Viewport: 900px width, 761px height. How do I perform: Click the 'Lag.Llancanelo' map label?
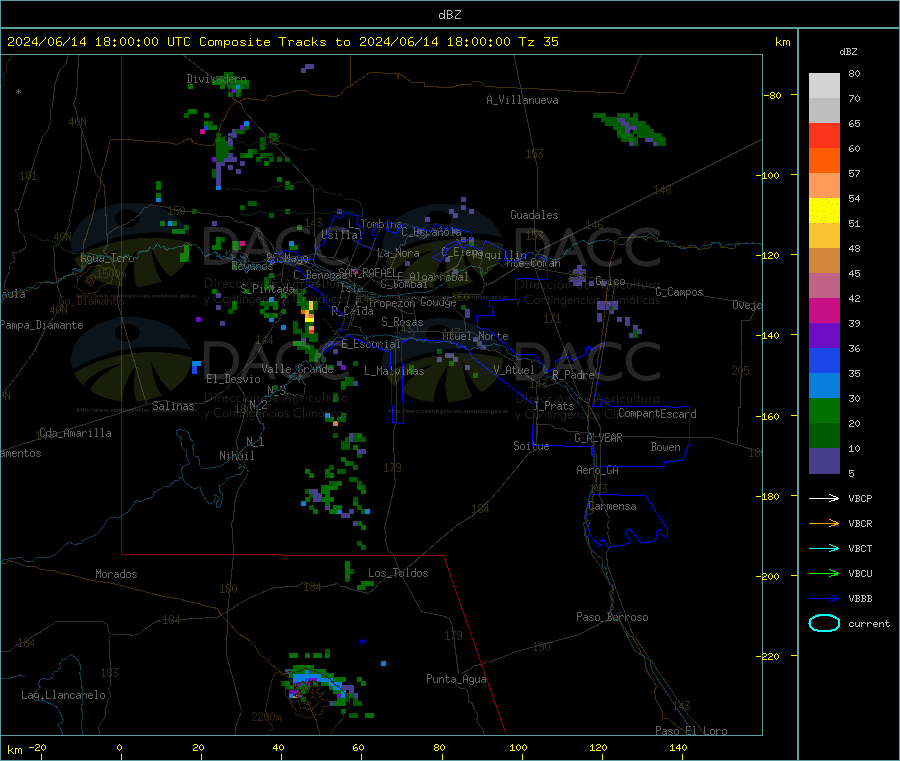tap(63, 695)
